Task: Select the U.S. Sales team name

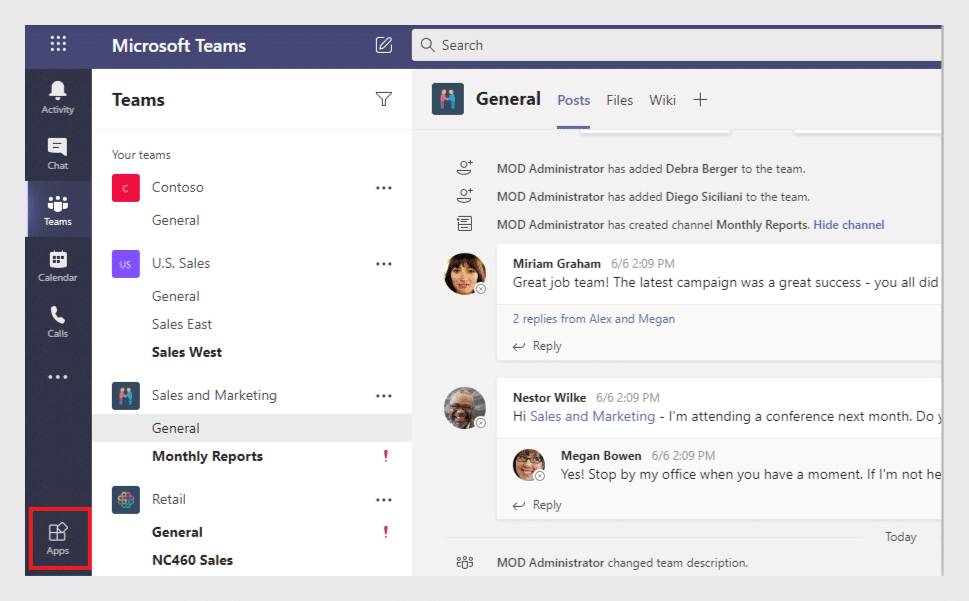Action: (x=181, y=263)
